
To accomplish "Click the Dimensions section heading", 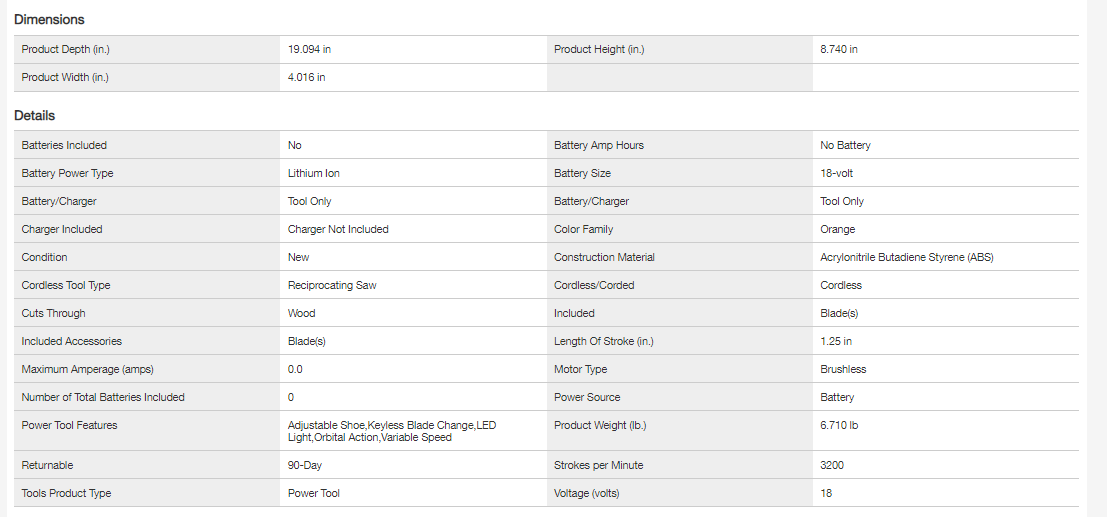I will [49, 19].
